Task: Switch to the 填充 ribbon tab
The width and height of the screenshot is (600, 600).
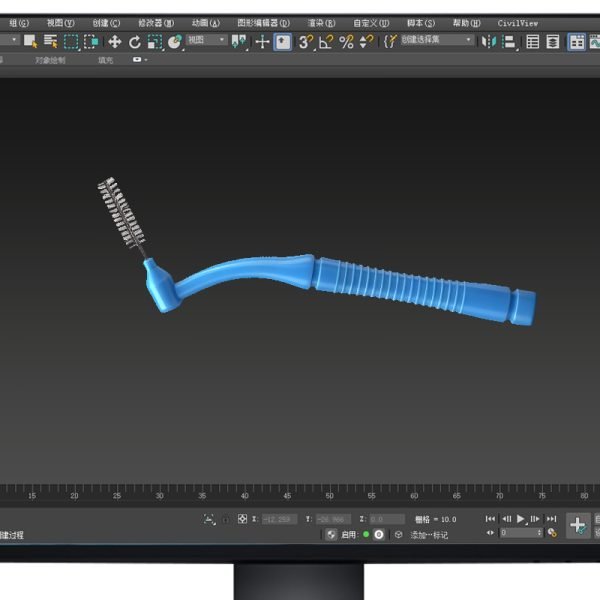Action: point(106,60)
